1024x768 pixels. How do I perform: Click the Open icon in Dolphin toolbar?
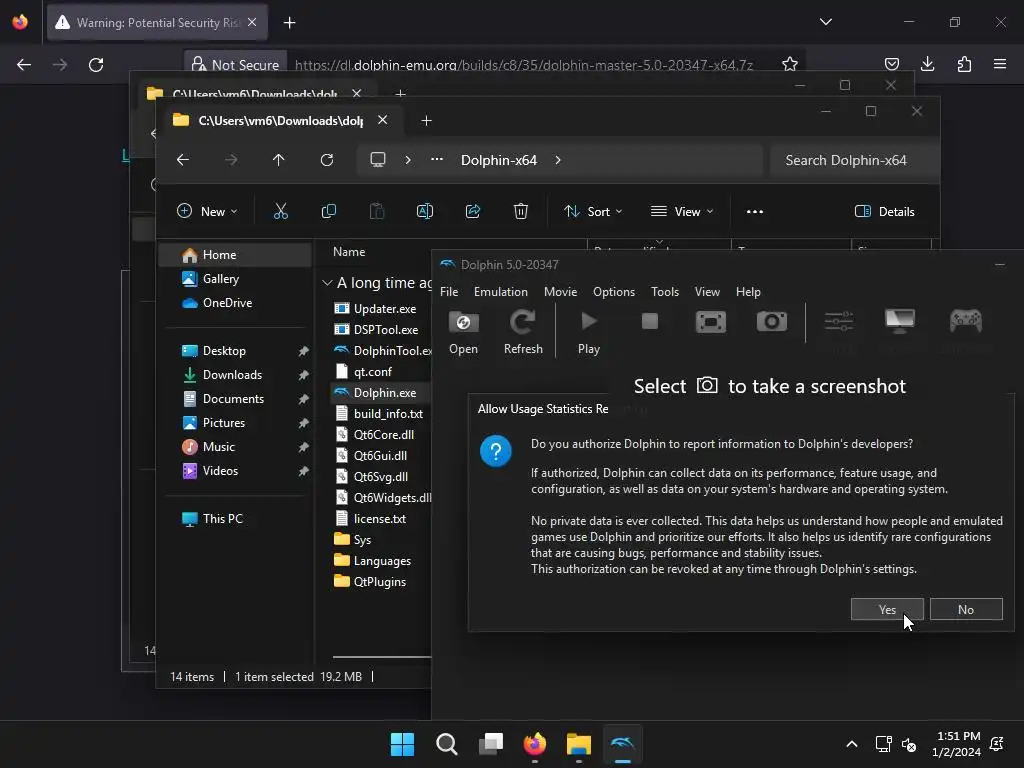point(463,322)
